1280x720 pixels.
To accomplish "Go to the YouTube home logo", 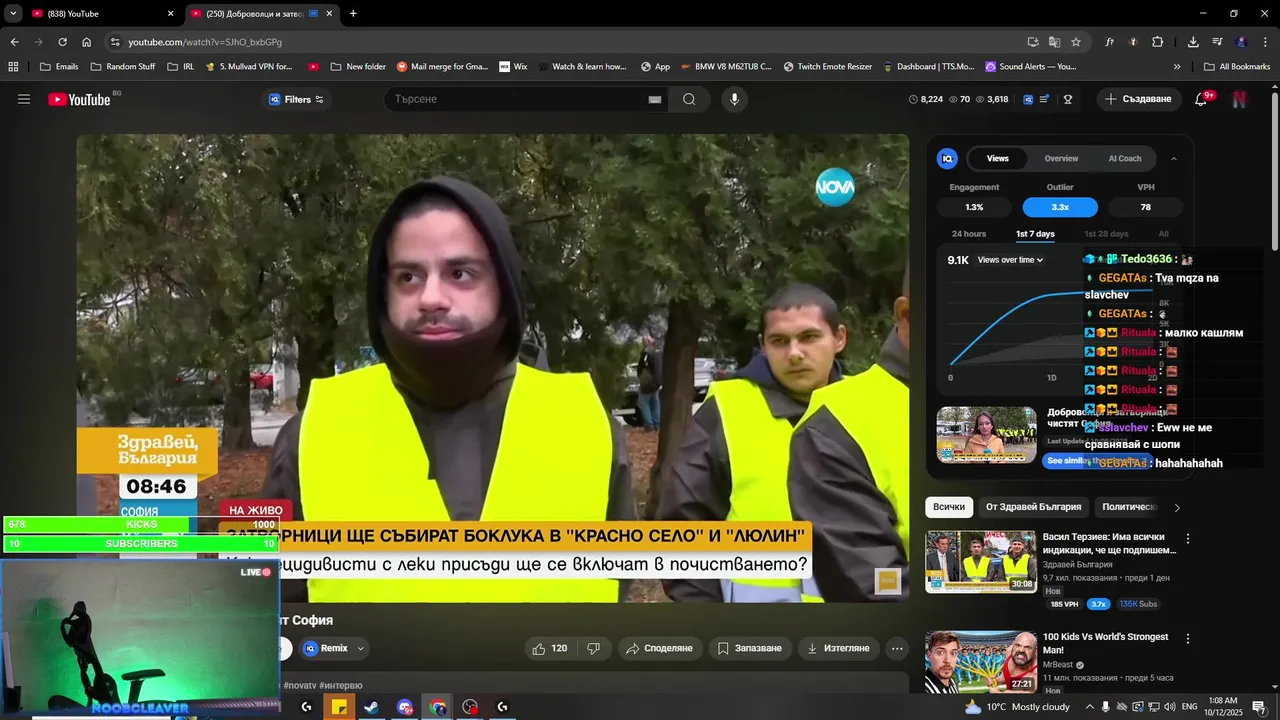I will pyautogui.click(x=79, y=99).
